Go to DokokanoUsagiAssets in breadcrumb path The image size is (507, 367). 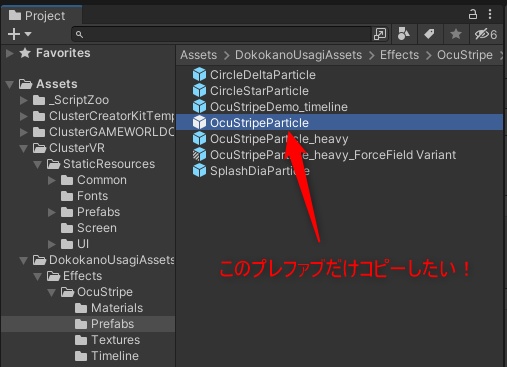pos(298,55)
